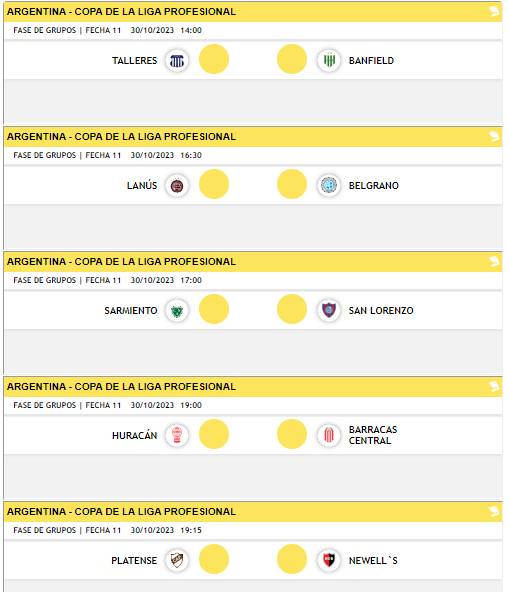Select the Lanús team badge
Screen dimensions: 508x592
click(x=177, y=185)
